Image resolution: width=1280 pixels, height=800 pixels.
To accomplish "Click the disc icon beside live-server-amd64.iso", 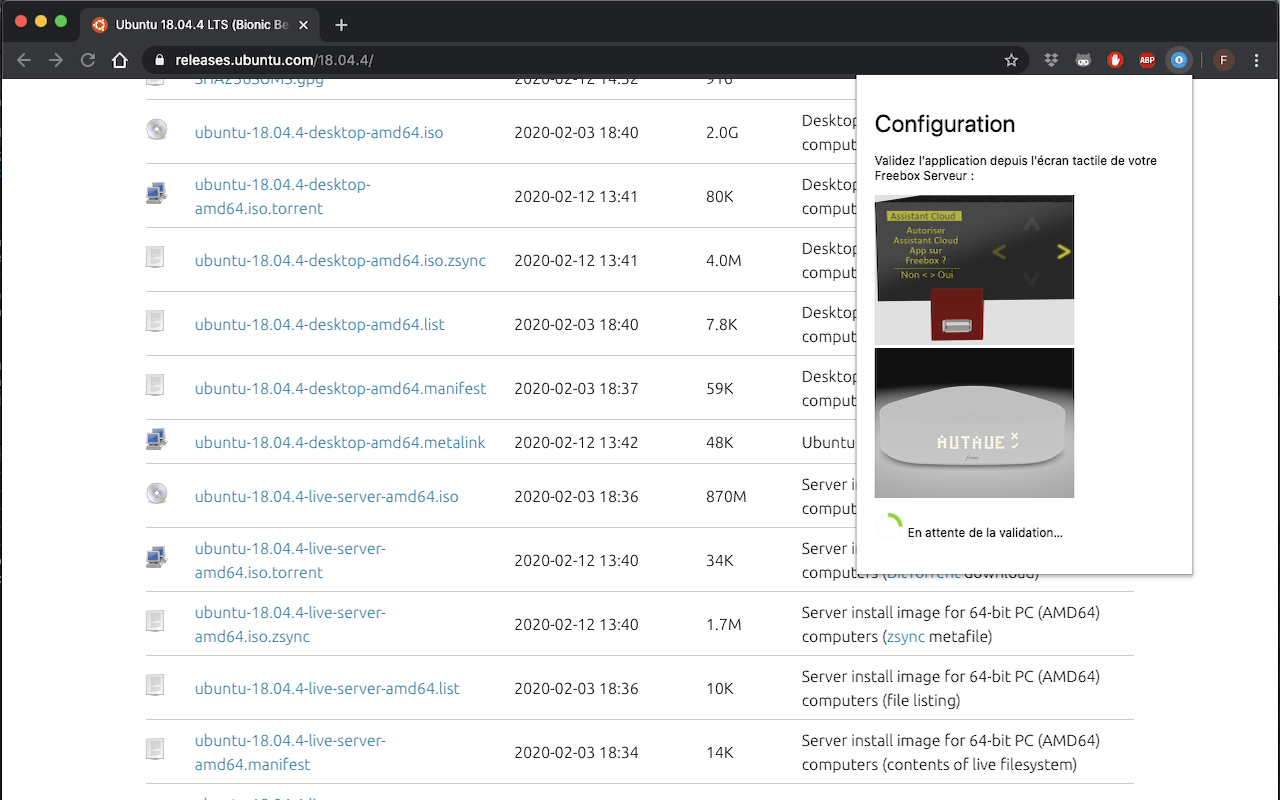I will pos(156,493).
